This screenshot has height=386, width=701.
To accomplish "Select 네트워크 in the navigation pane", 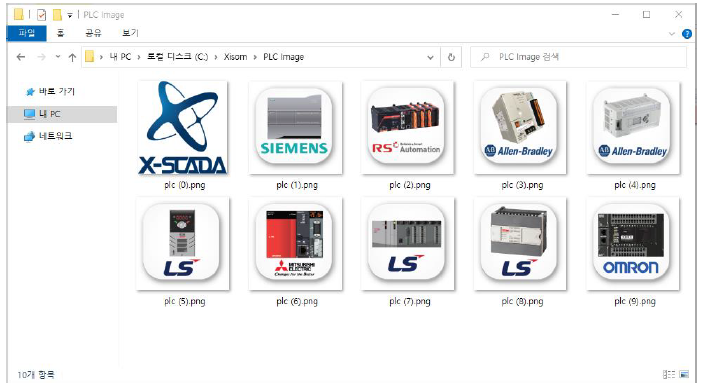I will 48,136.
